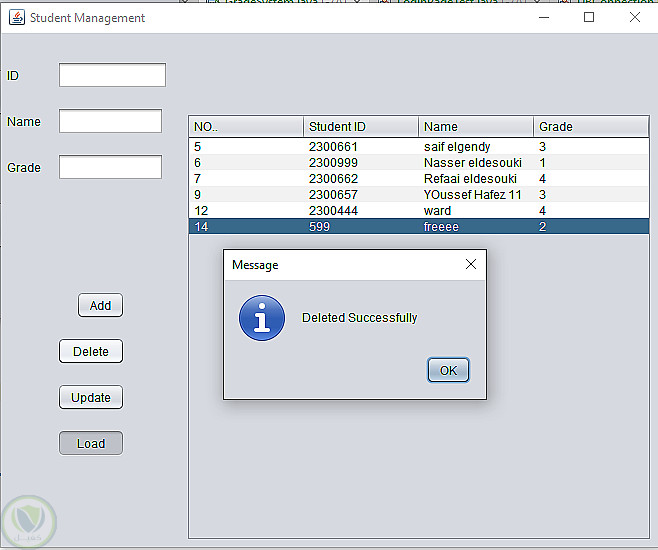Click the blue information icon in dialog
The height and width of the screenshot is (550, 658).
click(262, 318)
